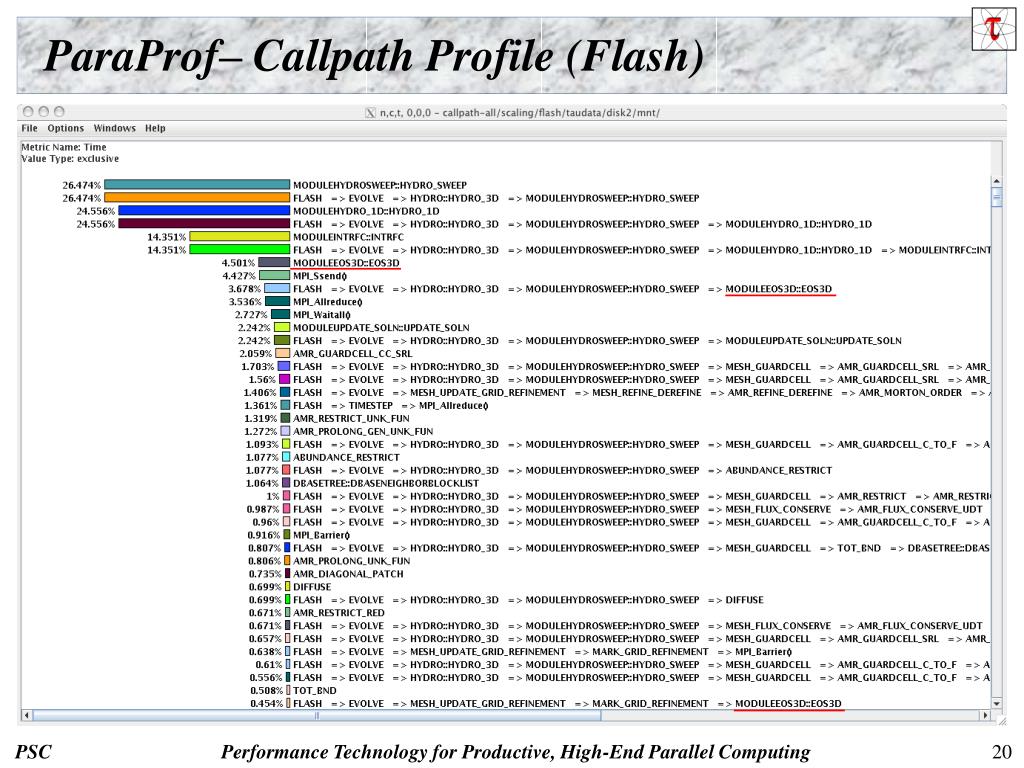Select DIFFUSE 0.699% function label
The height and width of the screenshot is (768, 1024).
[x=312, y=587]
